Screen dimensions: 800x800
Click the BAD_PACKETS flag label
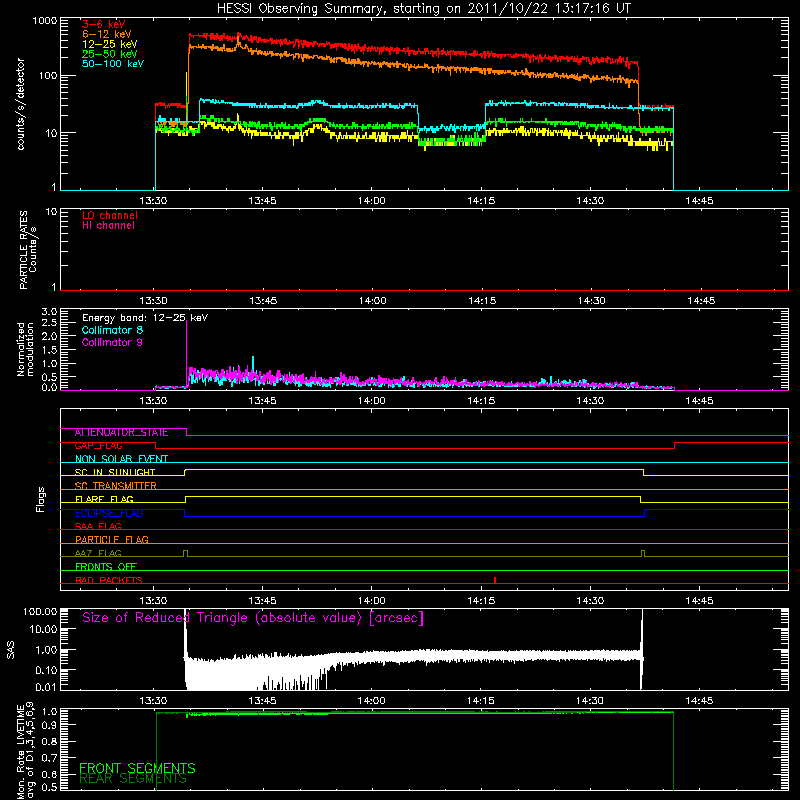(109, 580)
